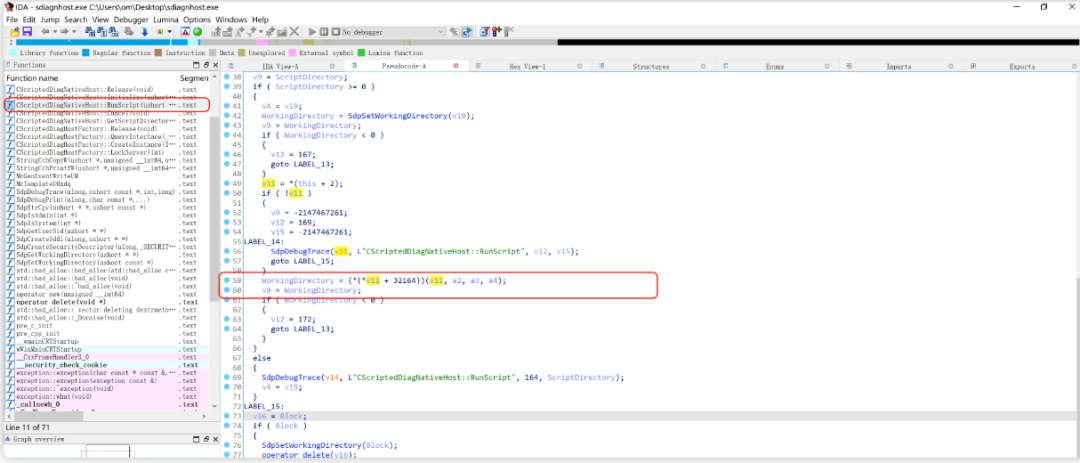Open the forward-arrow history dropdown
The height and width of the screenshot is (463, 1080).
point(73,32)
